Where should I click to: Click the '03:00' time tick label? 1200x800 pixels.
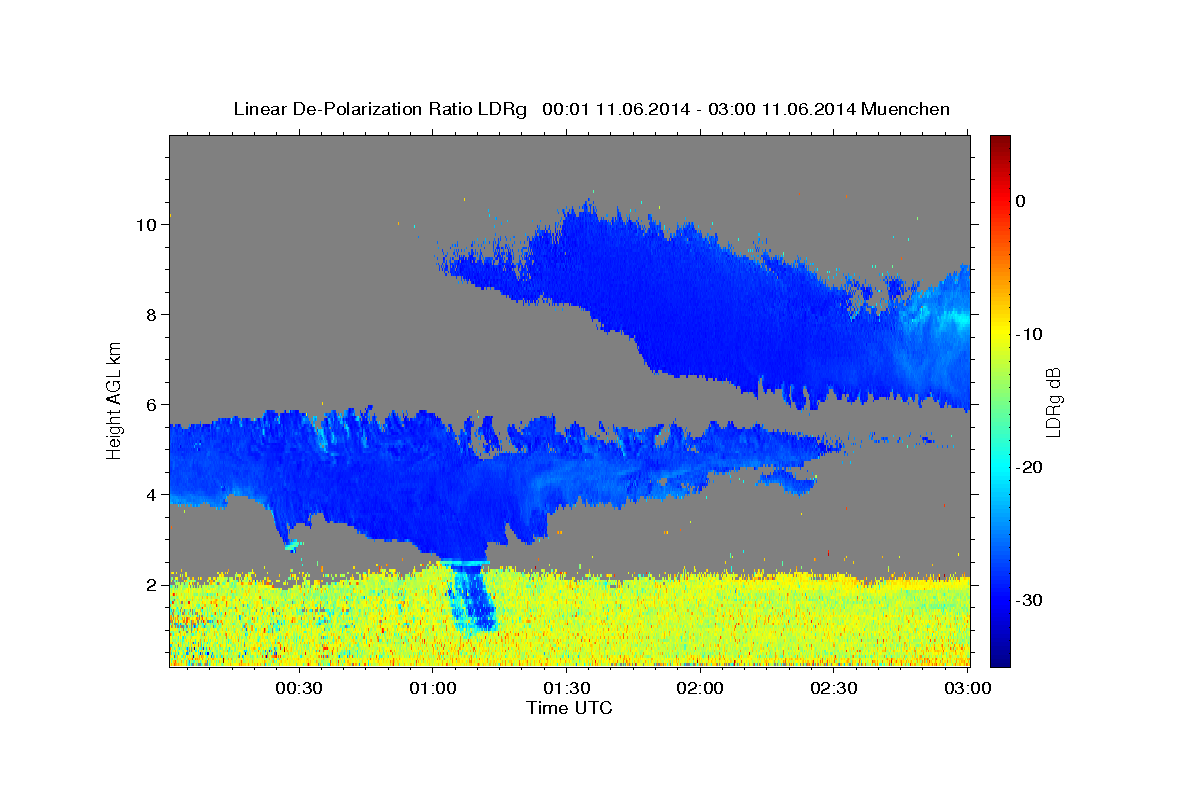coord(968,689)
